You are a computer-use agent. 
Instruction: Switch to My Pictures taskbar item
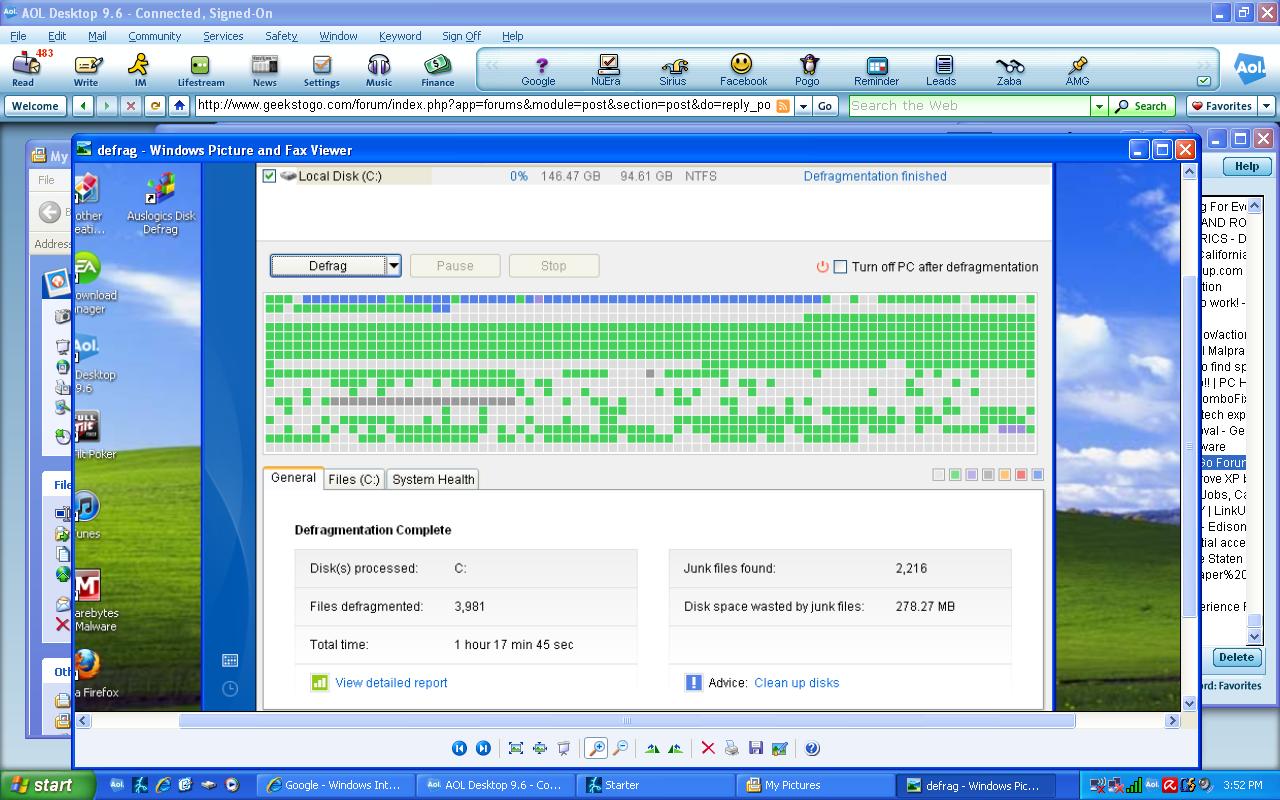[x=815, y=785]
